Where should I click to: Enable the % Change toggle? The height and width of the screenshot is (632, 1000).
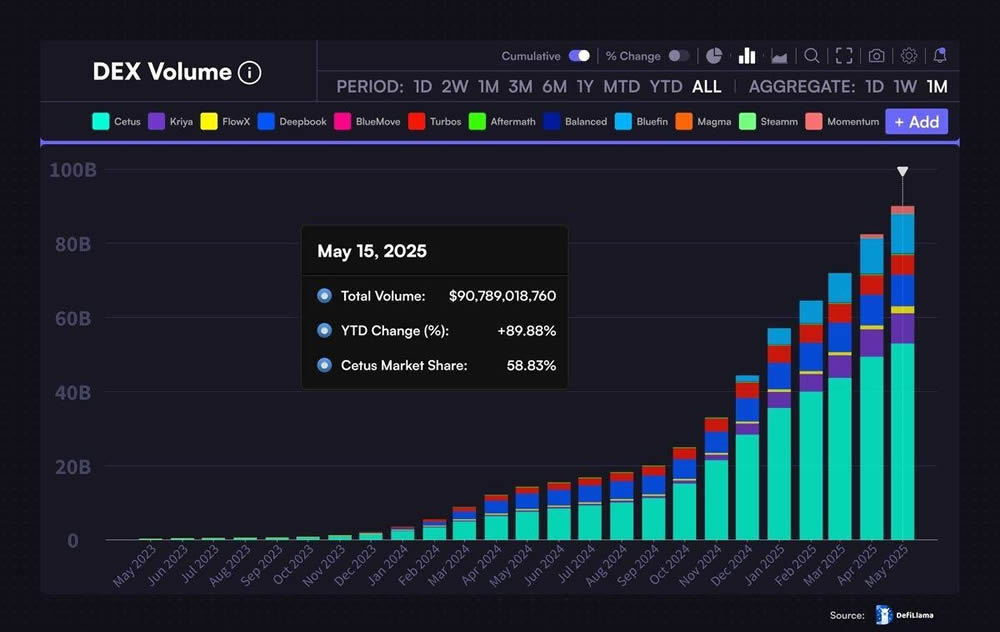point(678,56)
